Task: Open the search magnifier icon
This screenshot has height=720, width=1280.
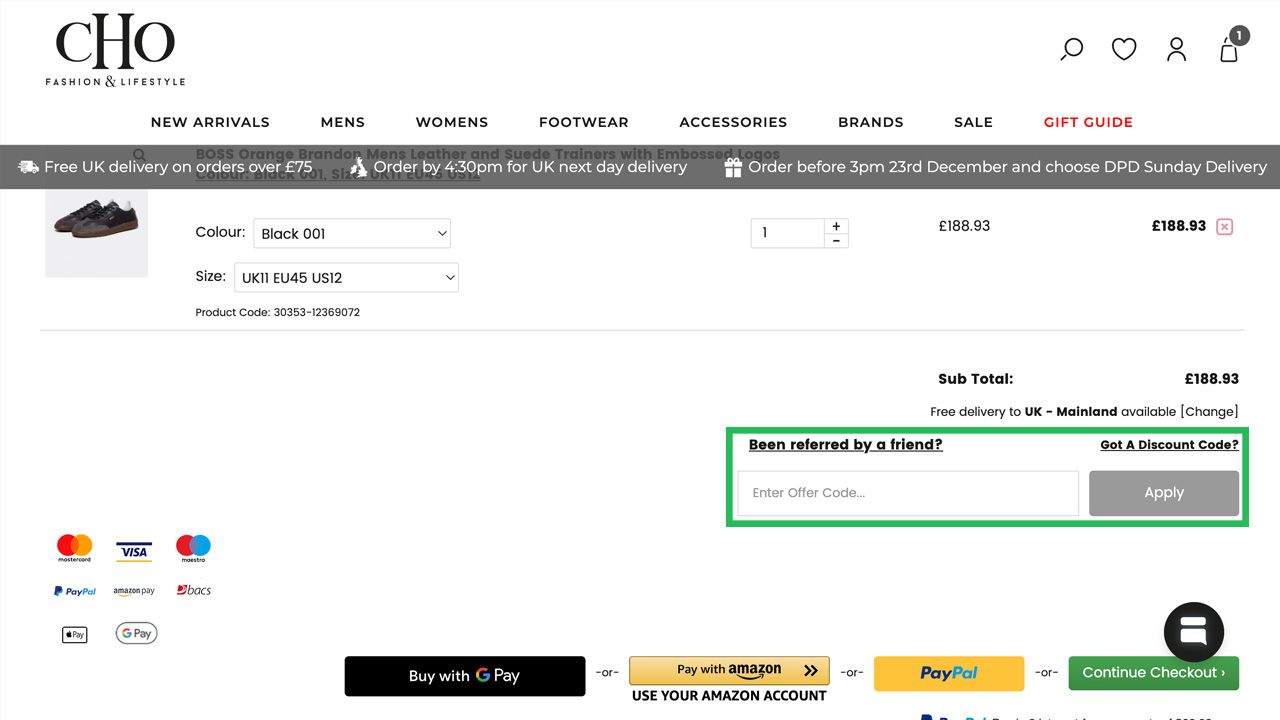Action: click(x=1071, y=49)
